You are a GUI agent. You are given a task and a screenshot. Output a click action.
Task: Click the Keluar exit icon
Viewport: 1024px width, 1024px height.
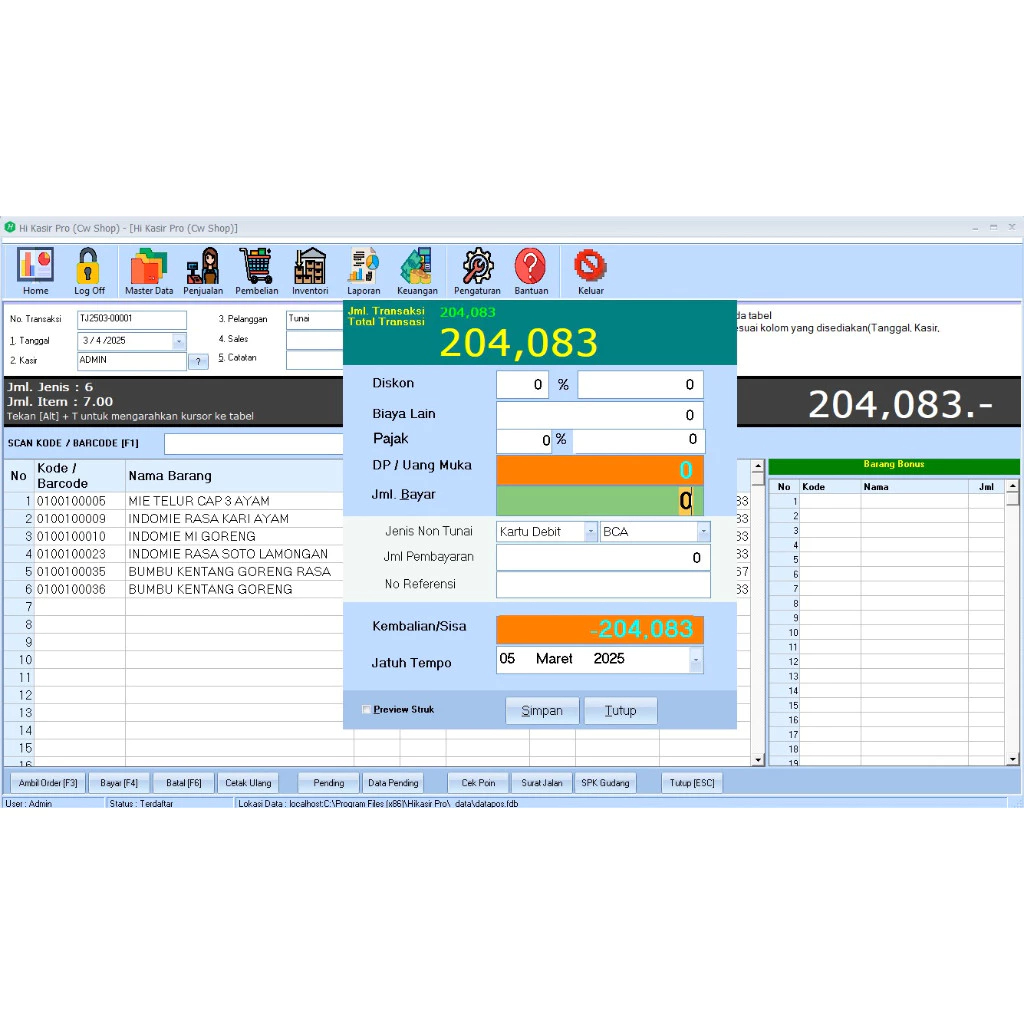click(x=590, y=271)
